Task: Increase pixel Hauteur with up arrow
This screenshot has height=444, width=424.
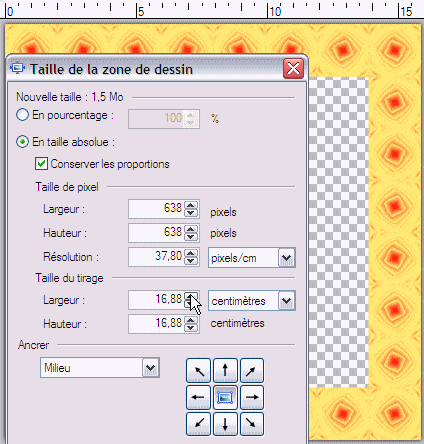Action: [x=191, y=230]
